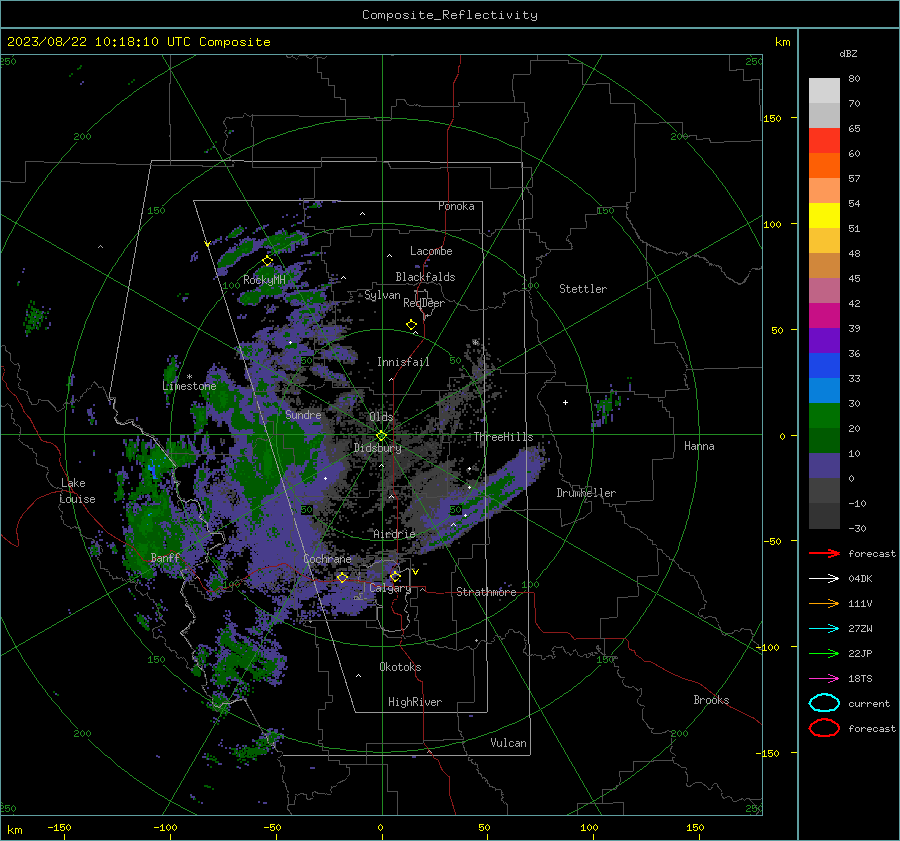Screen dimensions: 900x841
Task: Click the Ponoka label
Action: 456,206
